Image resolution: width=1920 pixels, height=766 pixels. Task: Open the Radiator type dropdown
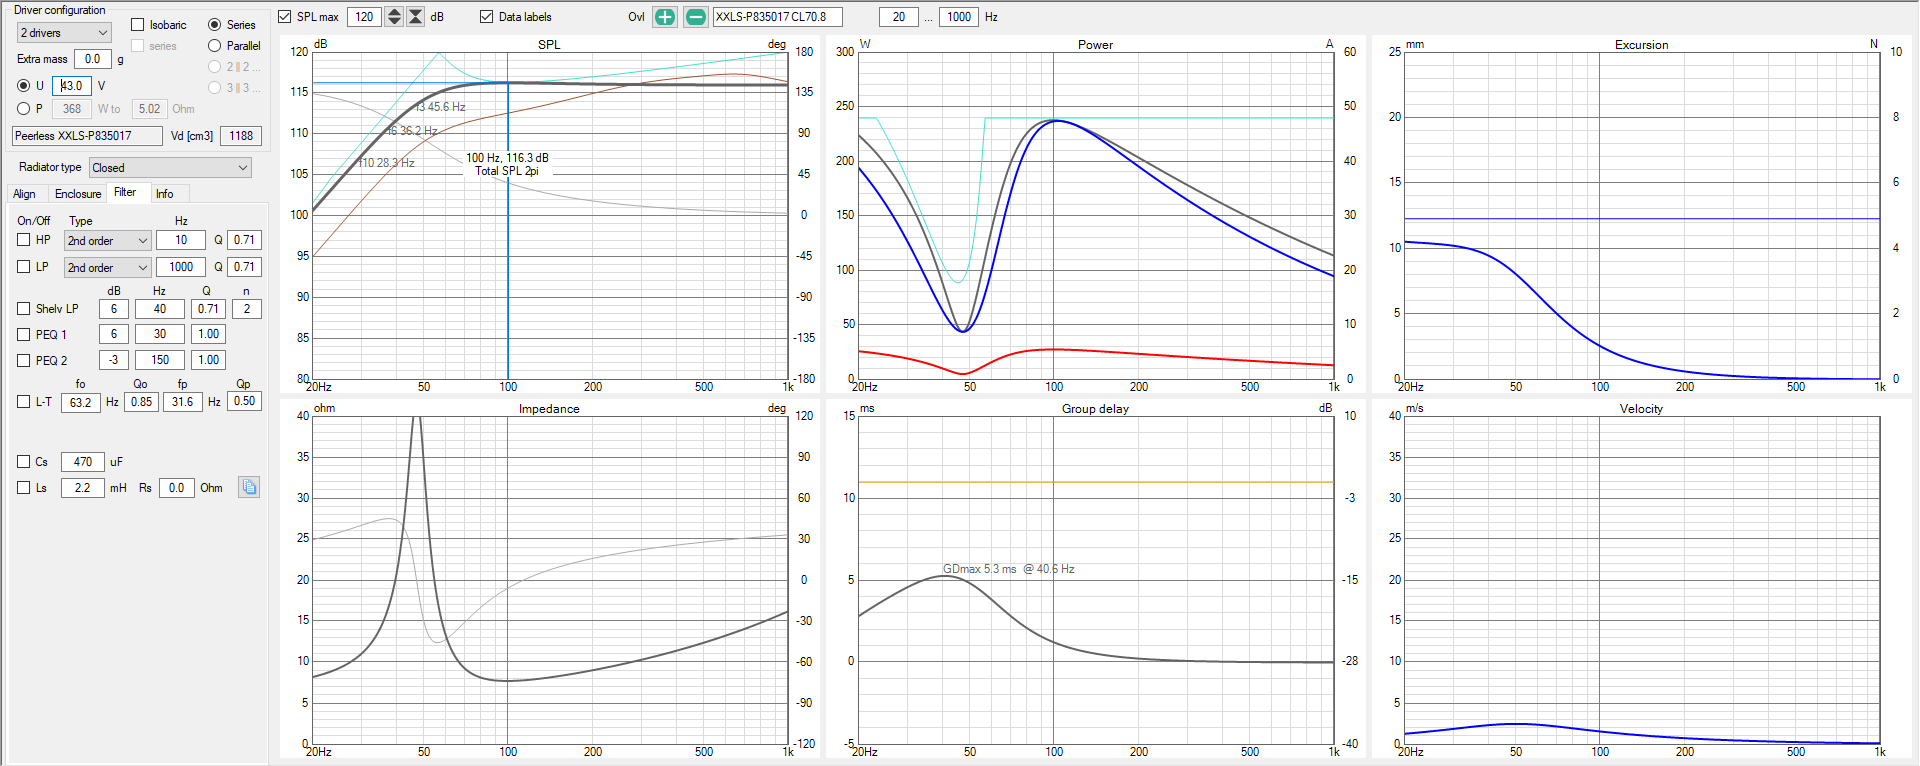click(170, 168)
